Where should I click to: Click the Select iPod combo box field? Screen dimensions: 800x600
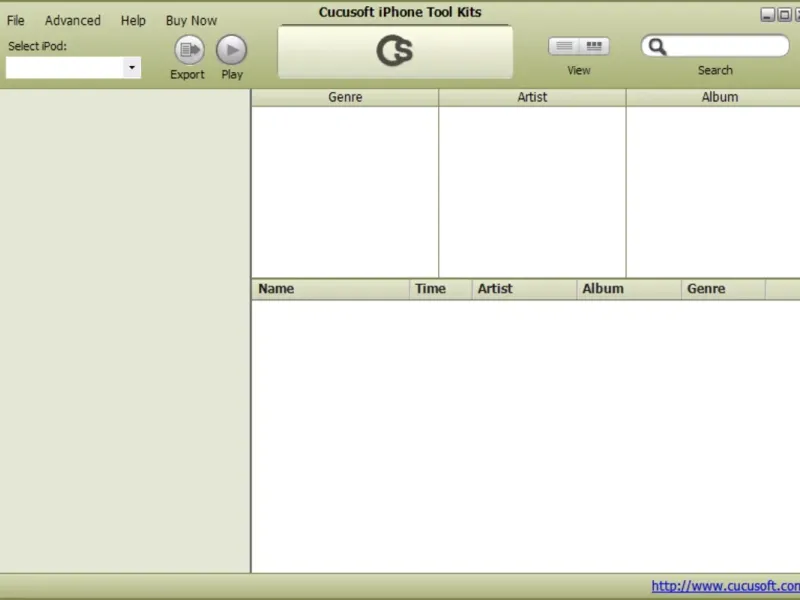(x=73, y=67)
